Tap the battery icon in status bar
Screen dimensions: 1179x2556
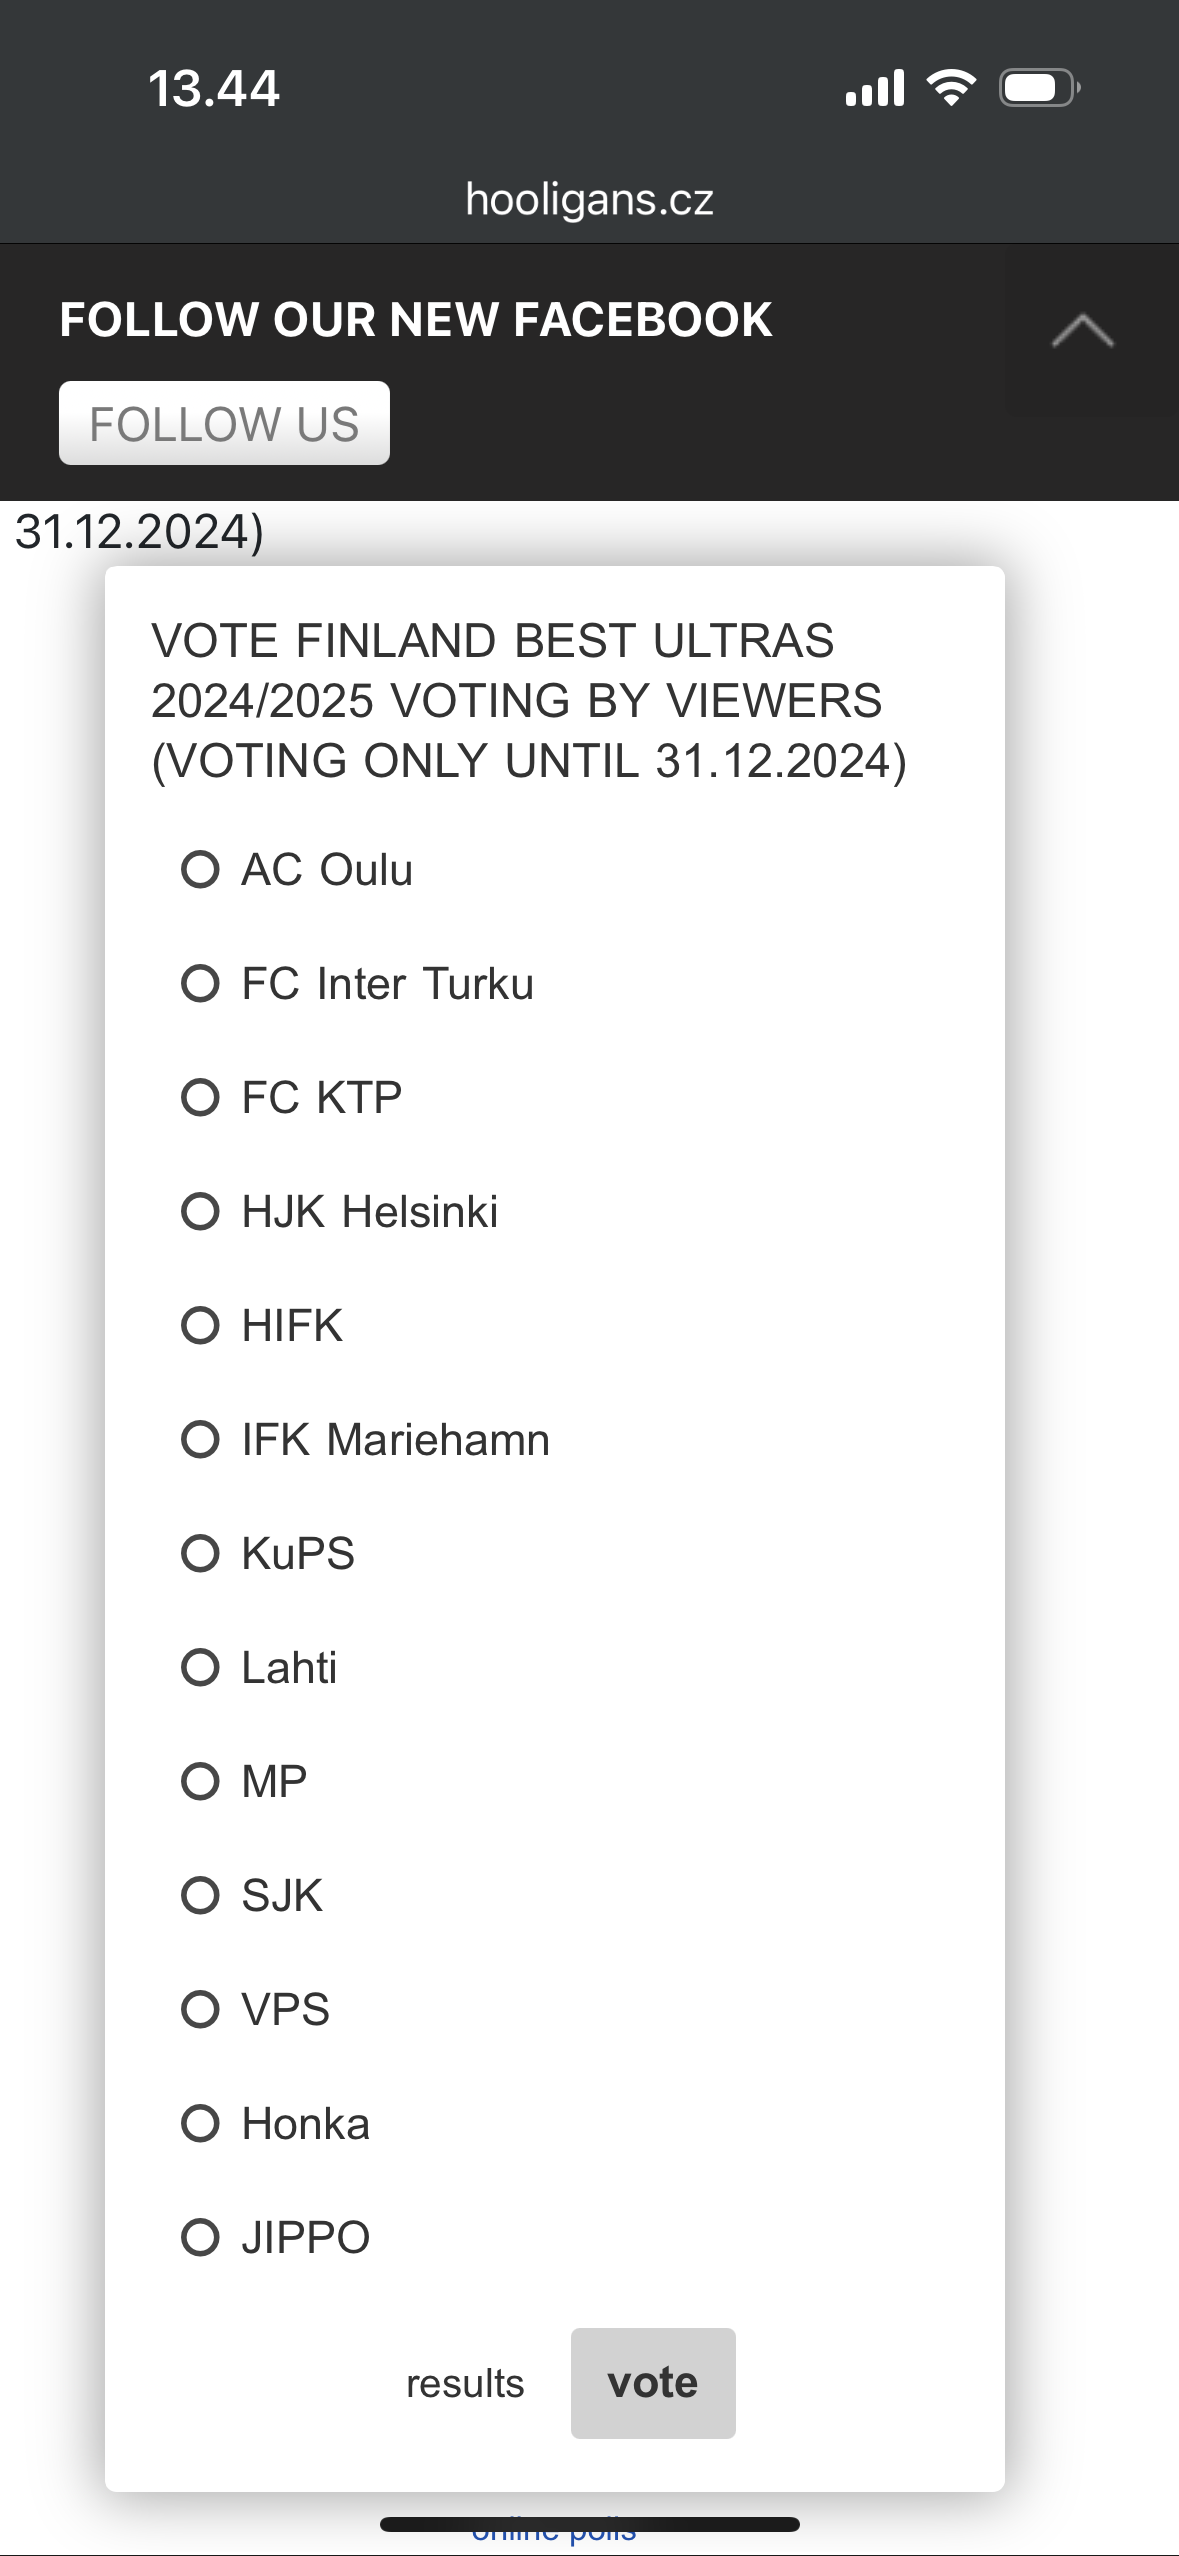tap(1039, 88)
